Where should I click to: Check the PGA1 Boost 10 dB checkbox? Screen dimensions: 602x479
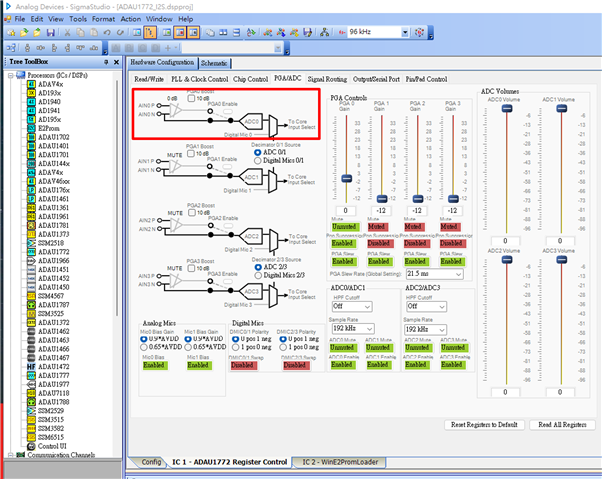(191, 154)
